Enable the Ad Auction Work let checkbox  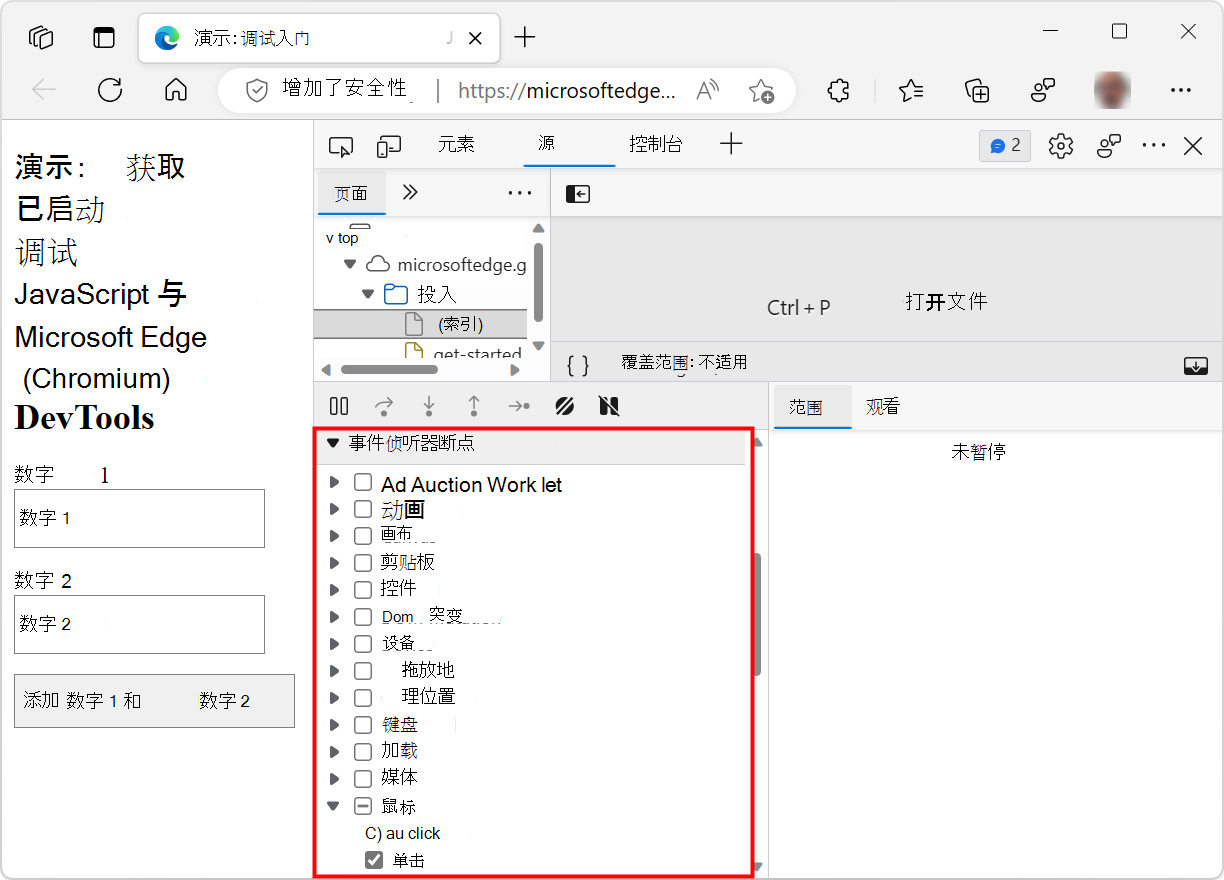pos(363,483)
